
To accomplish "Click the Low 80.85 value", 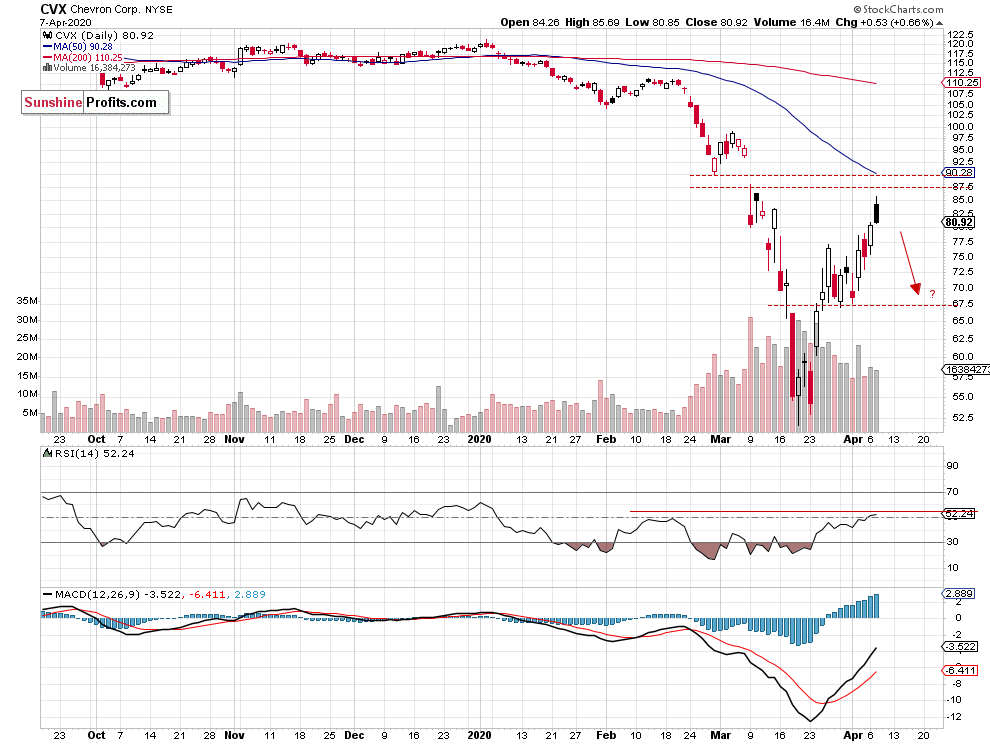I will click(652, 22).
